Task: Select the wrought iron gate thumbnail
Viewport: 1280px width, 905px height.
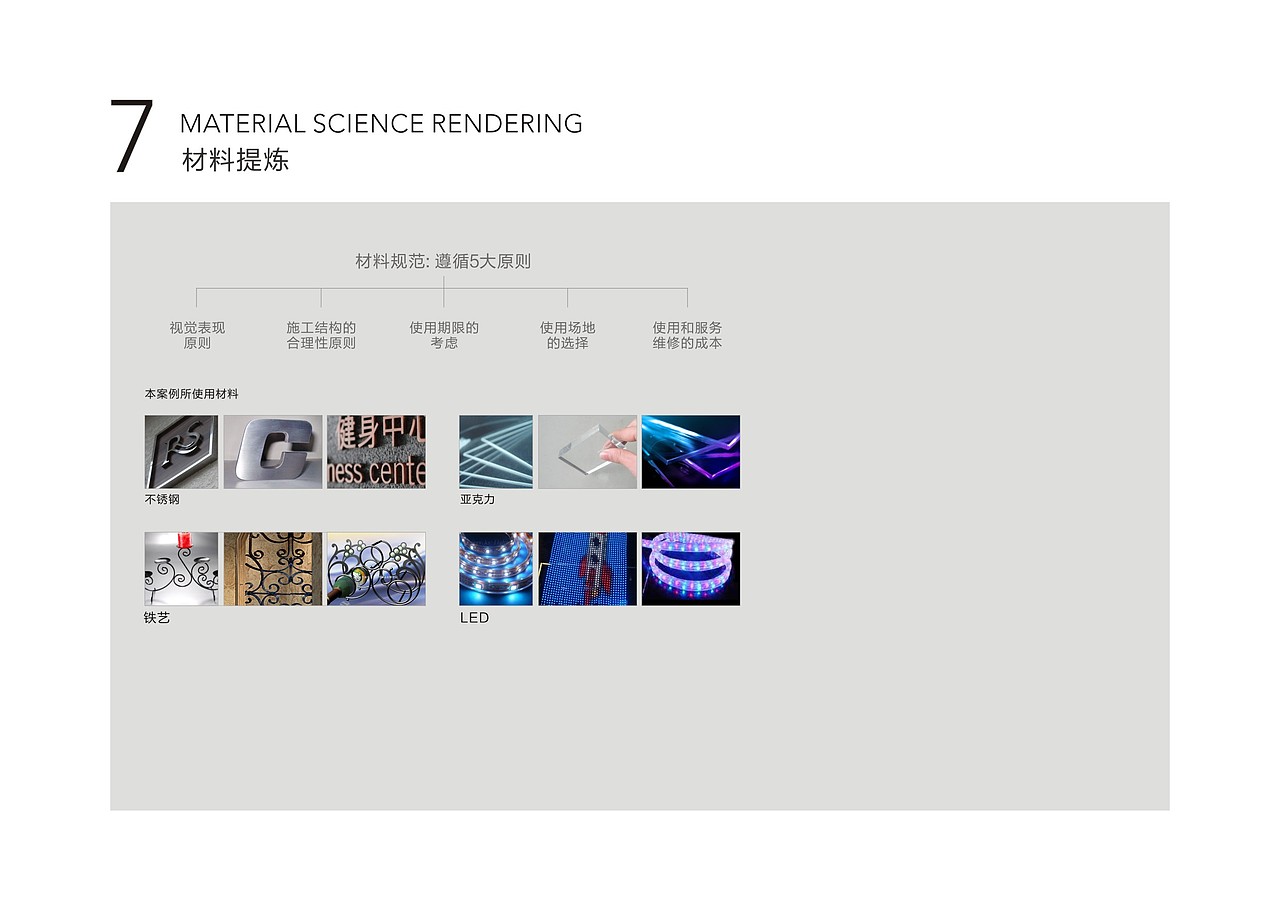Action: point(273,569)
